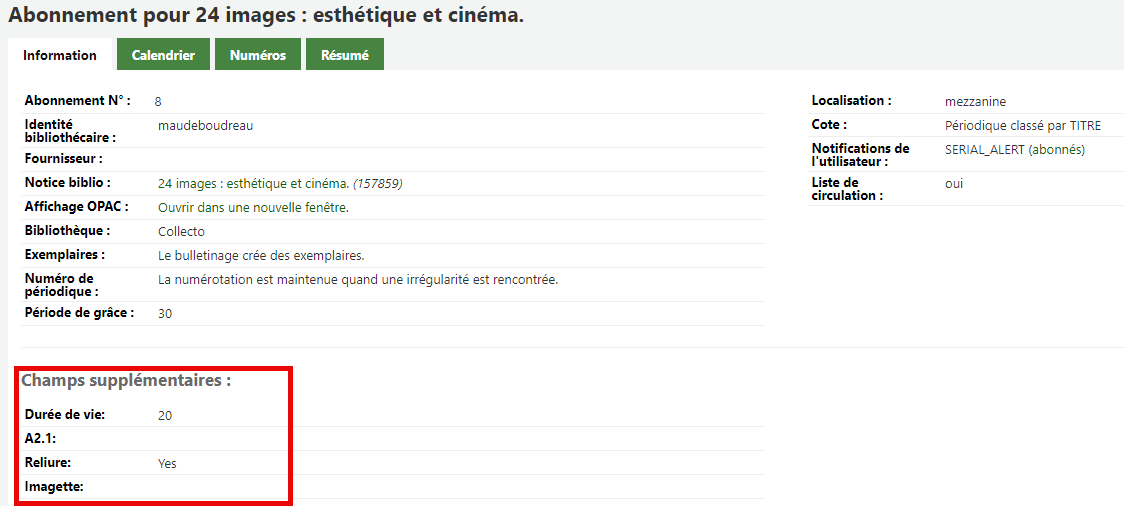Click the 'Yes' value beside Reliure
Image resolution: width=1124 pixels, height=506 pixels.
point(167,464)
